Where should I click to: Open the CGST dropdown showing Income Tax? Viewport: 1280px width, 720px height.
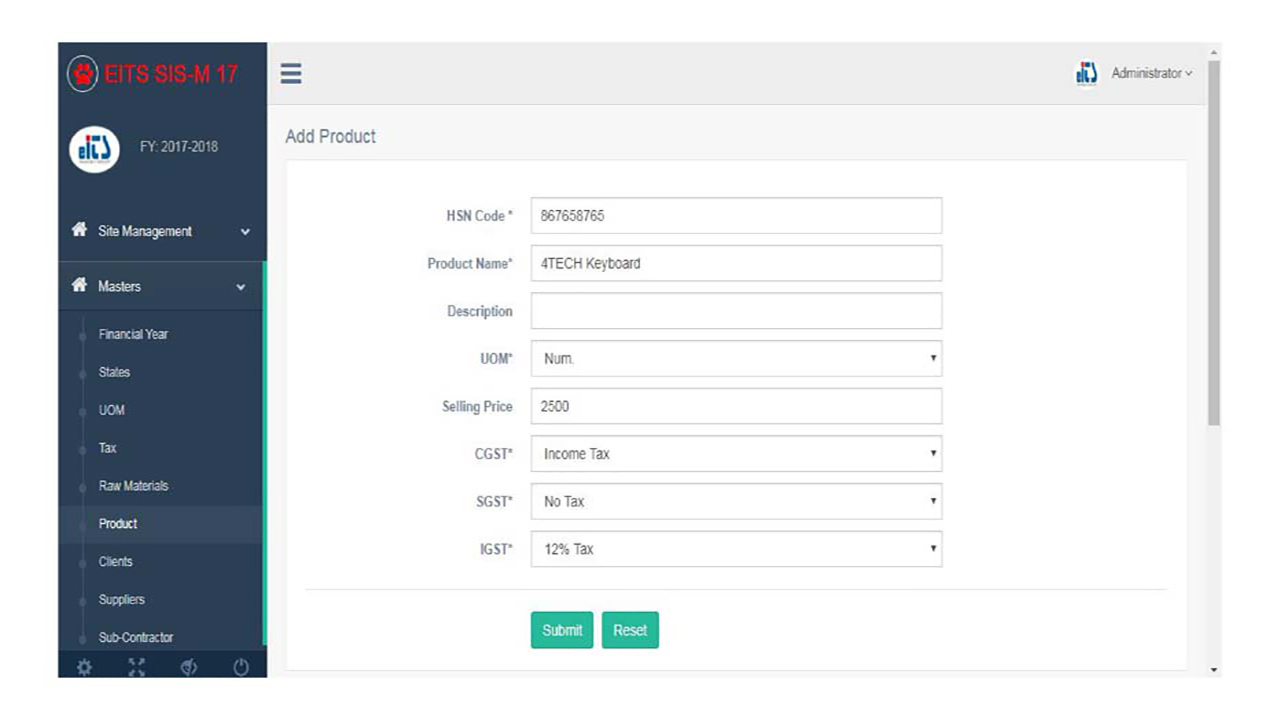click(x=736, y=453)
